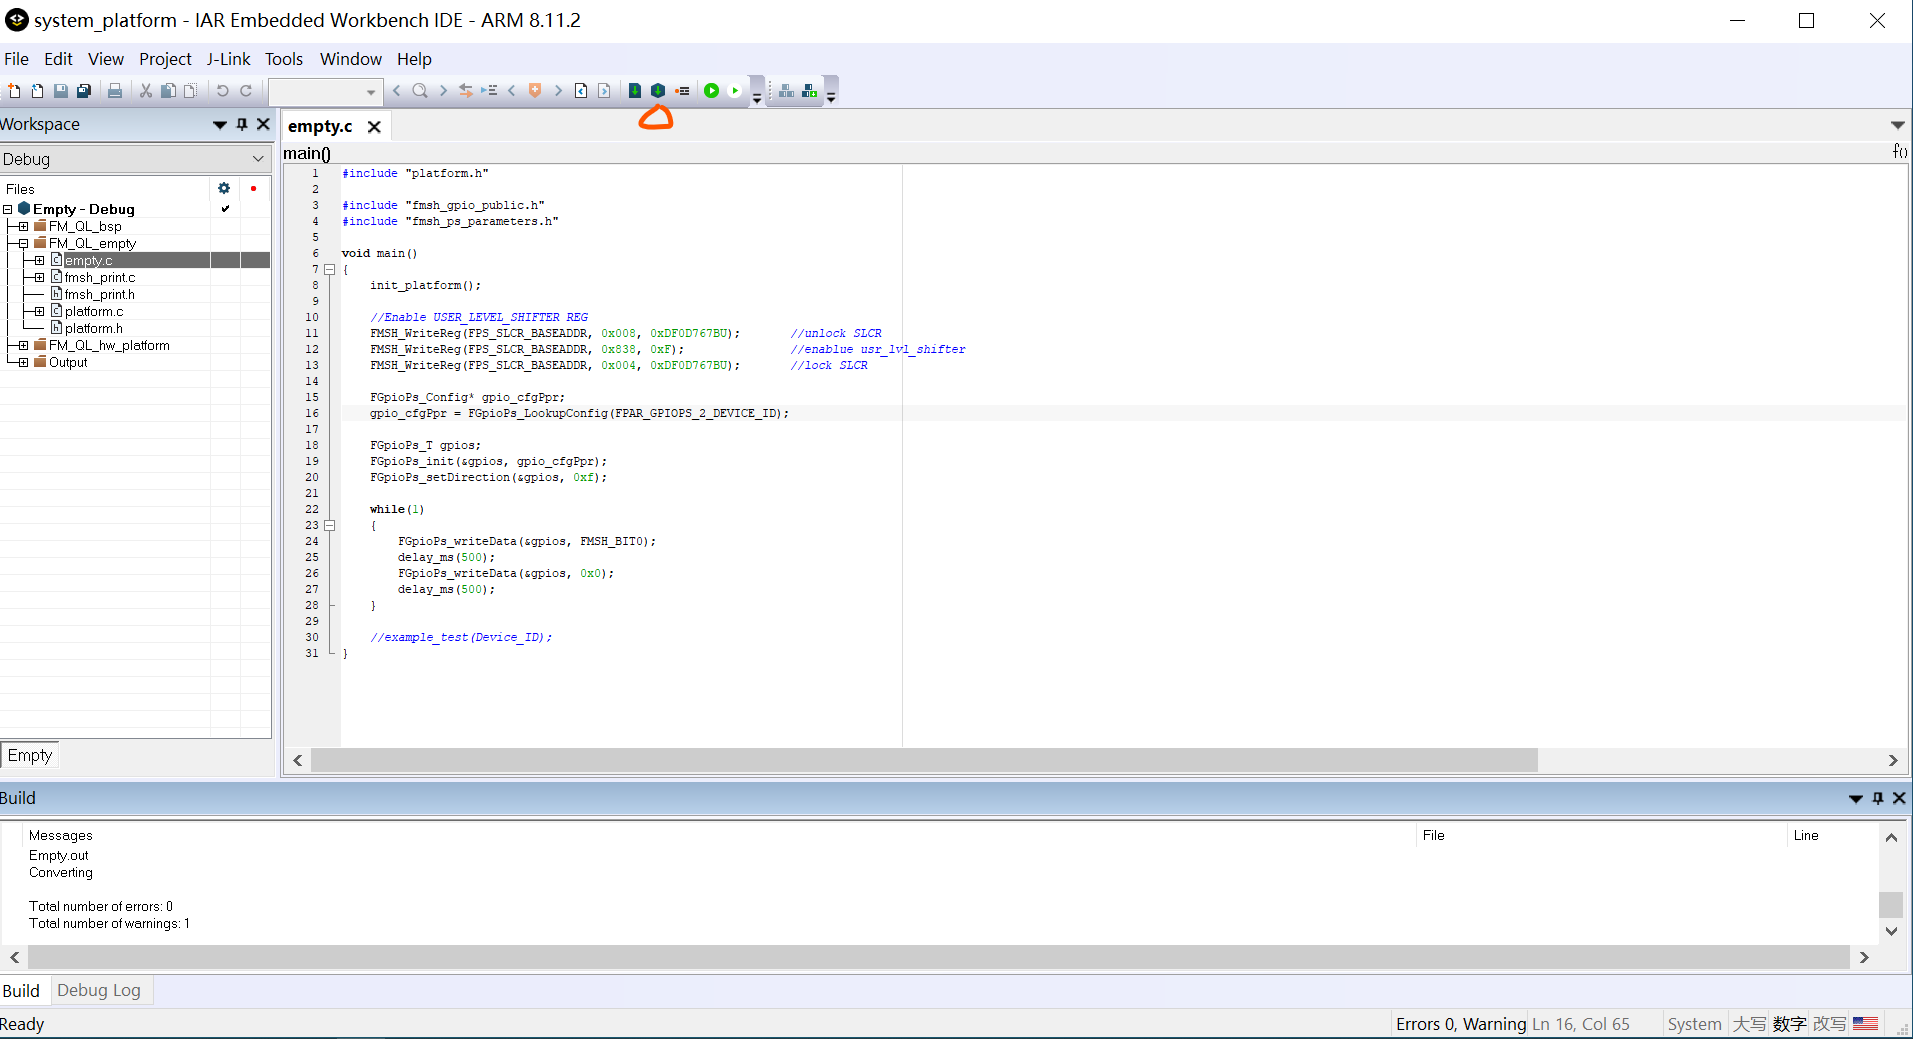Click Debug without Downloading icon
Screen dimensions: 1913x1039
pos(735,91)
